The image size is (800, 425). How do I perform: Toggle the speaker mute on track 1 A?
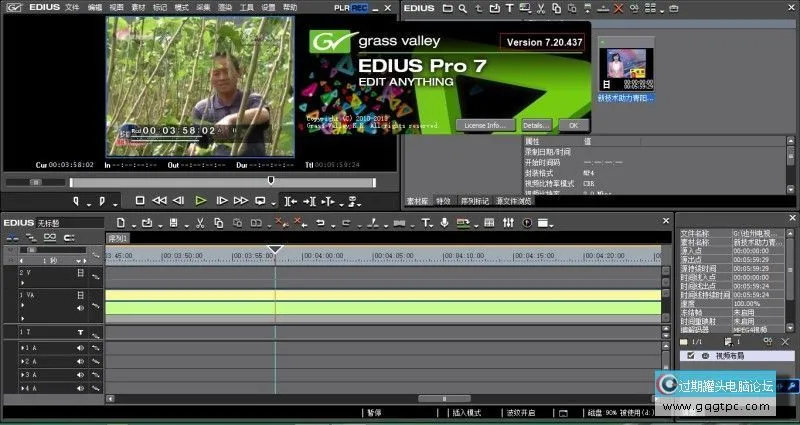tap(81, 348)
